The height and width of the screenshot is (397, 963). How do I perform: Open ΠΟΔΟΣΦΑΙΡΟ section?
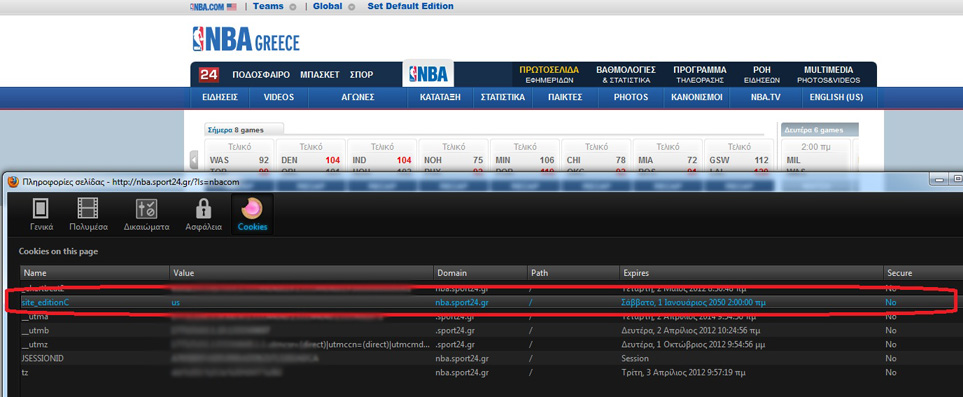[261, 75]
